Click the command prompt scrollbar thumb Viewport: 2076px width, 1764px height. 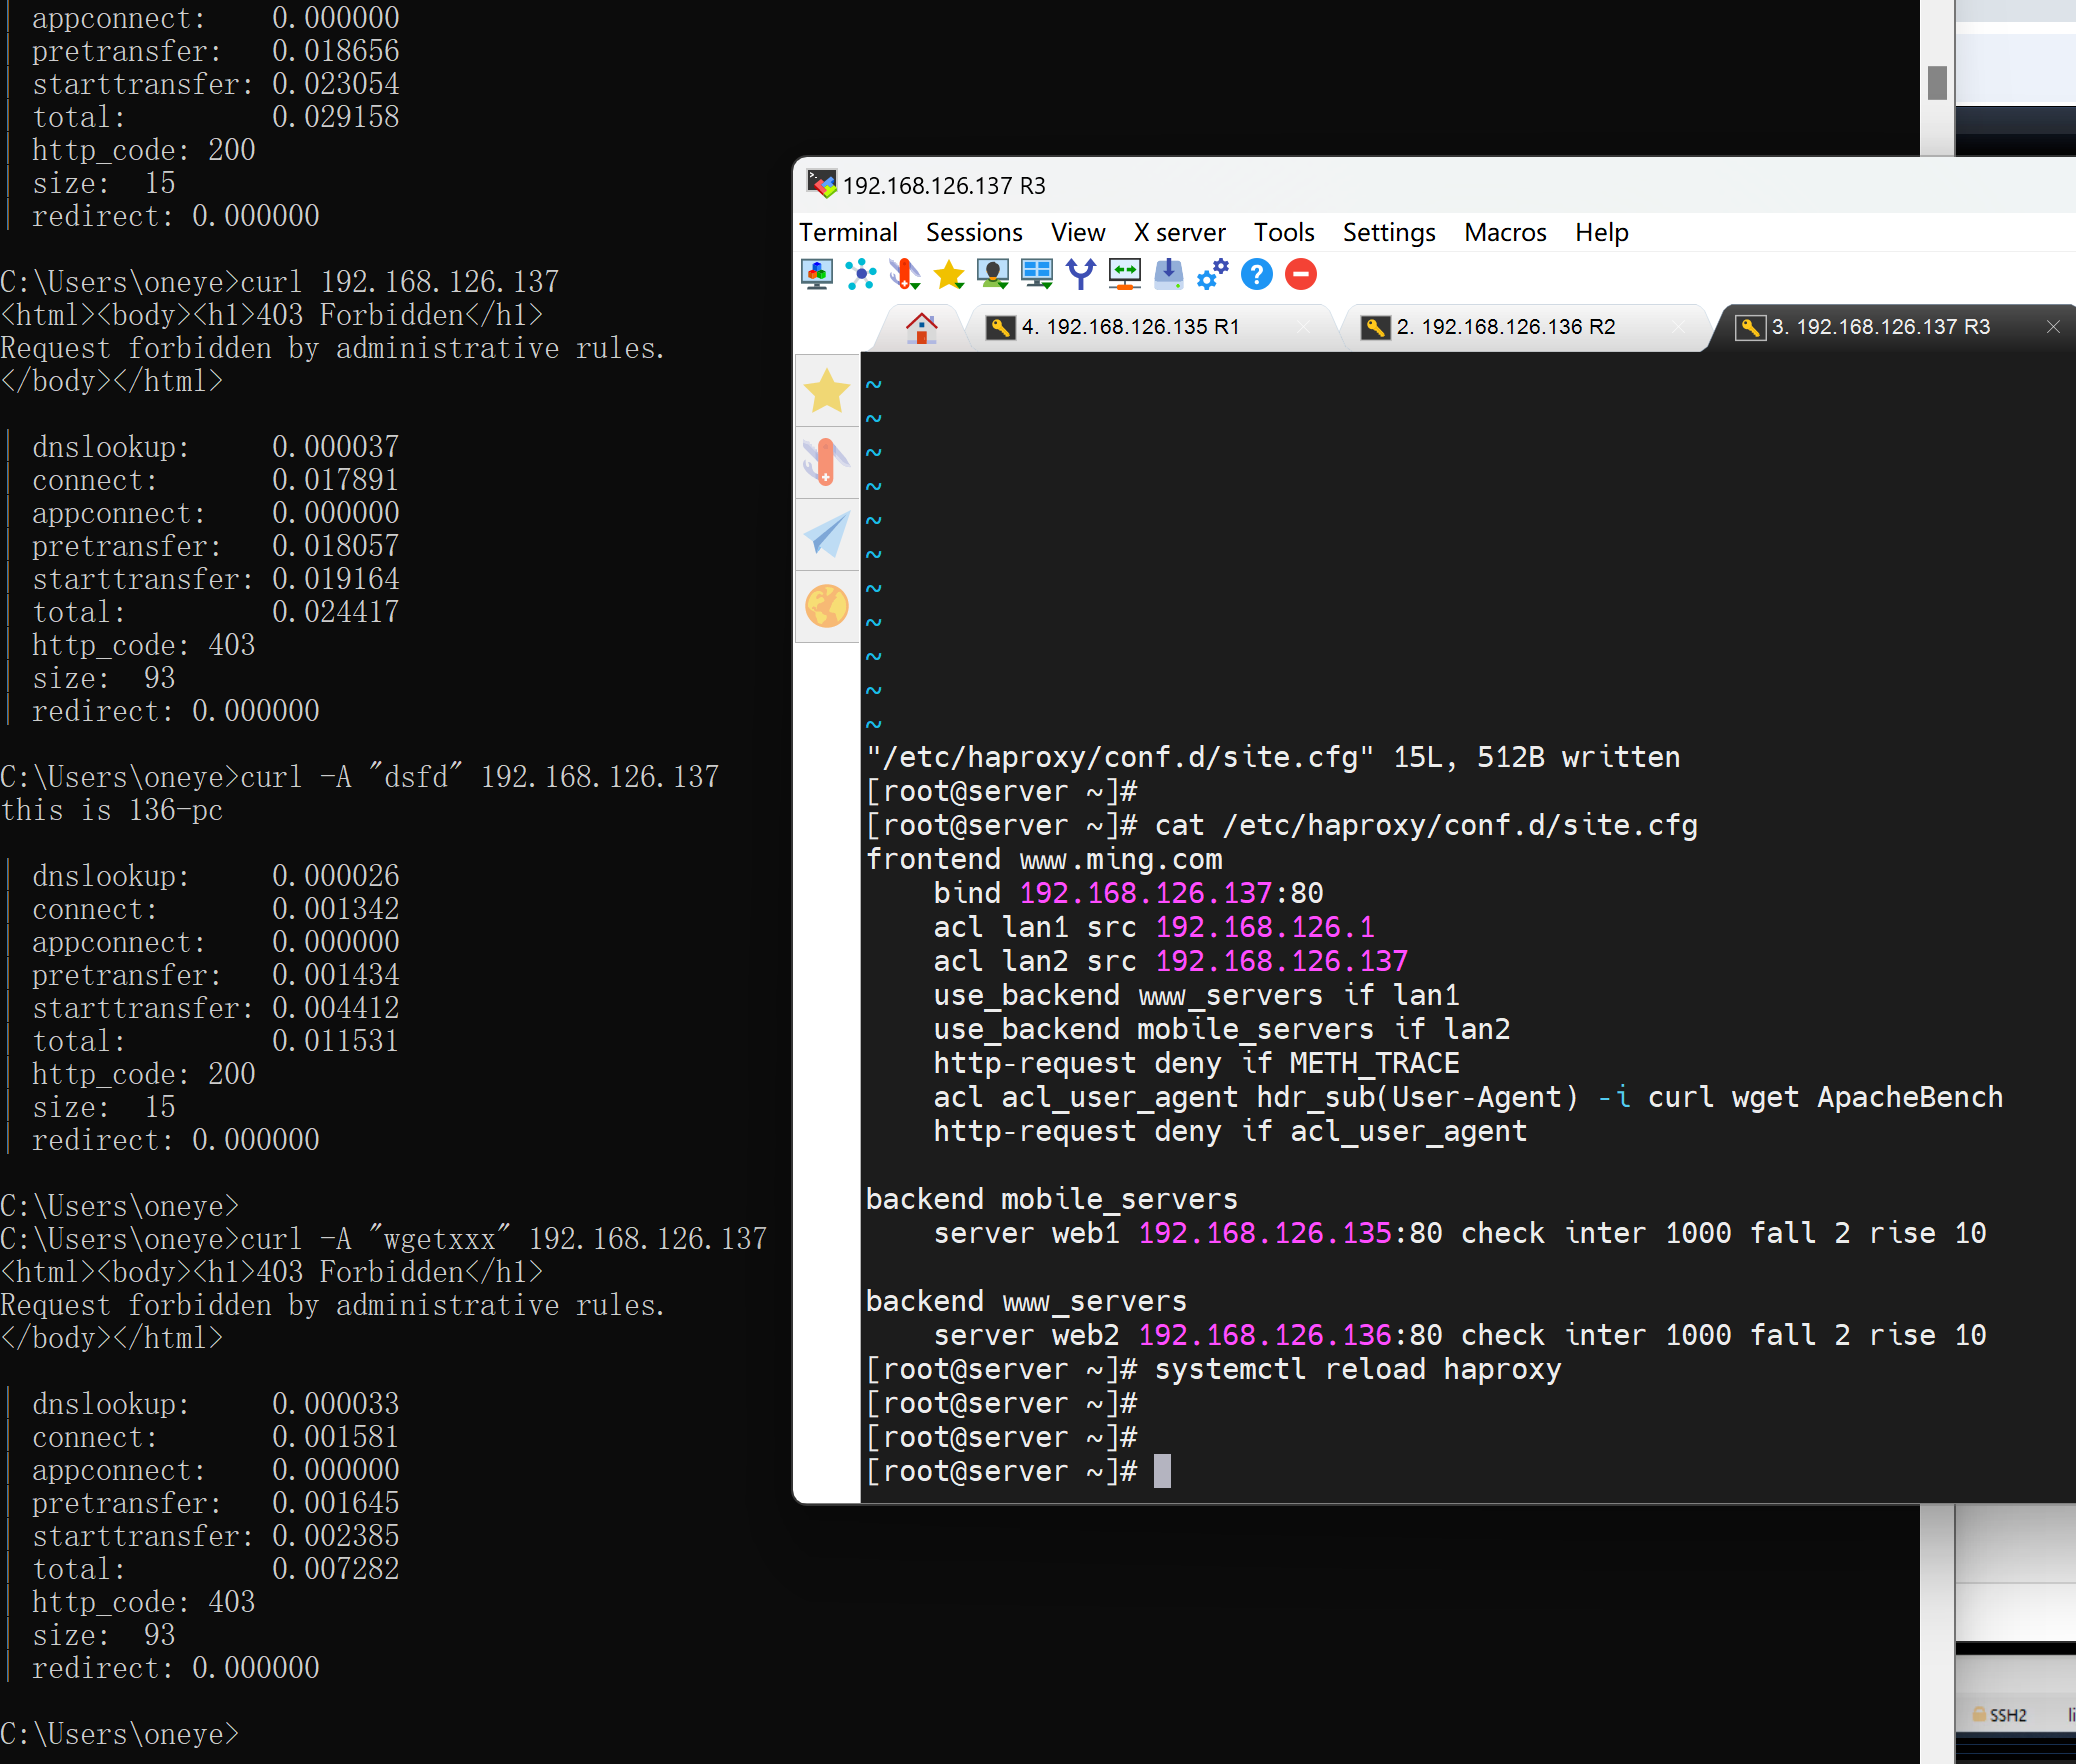coord(1937,83)
